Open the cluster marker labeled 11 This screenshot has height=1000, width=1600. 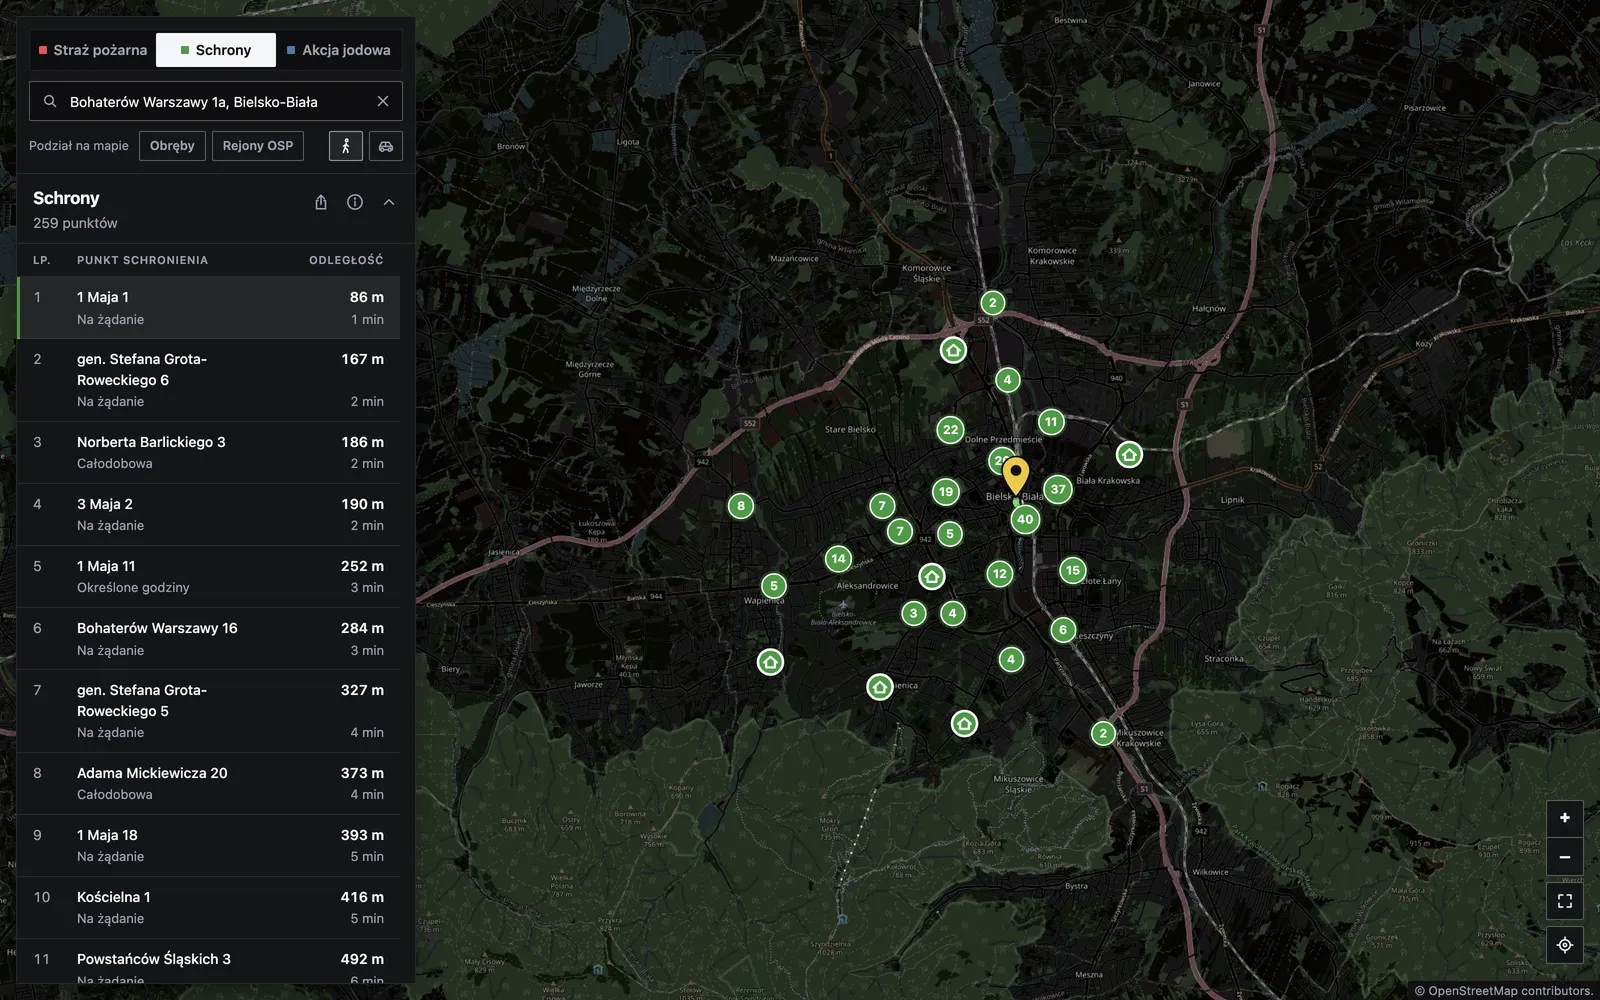(1051, 422)
